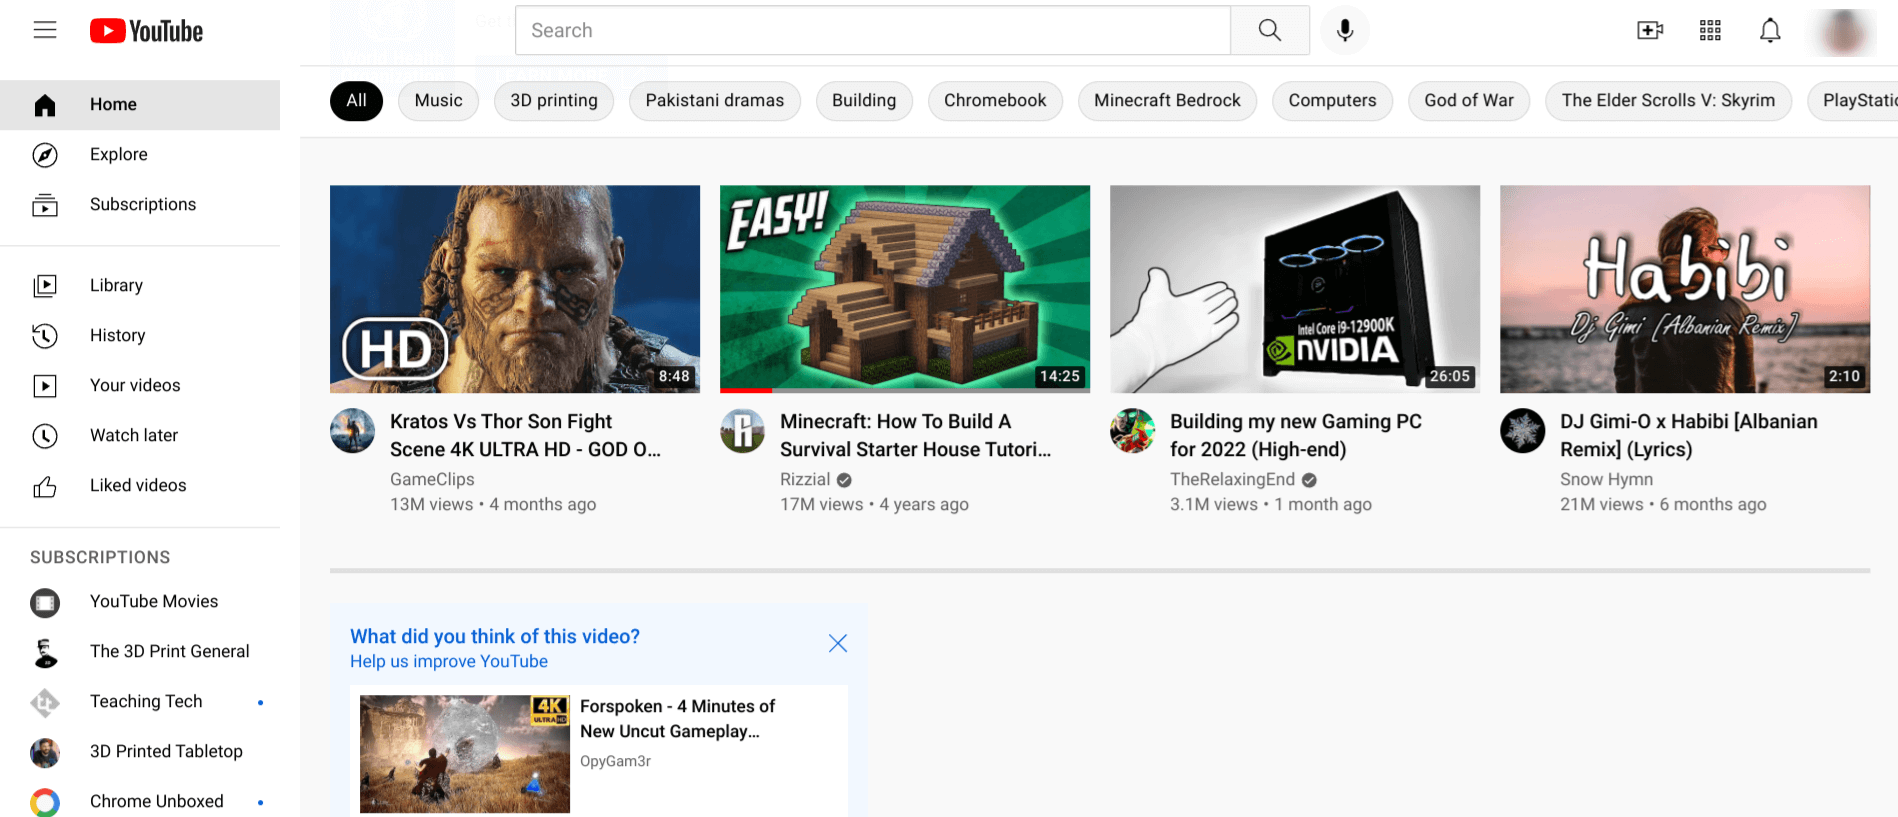Open the hamburger guide menu
1898x817 pixels.
coord(45,30)
